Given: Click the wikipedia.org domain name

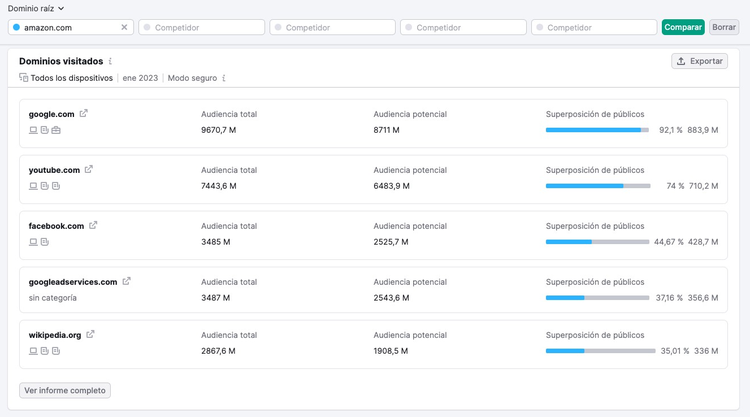Looking at the screenshot, I should (x=55, y=335).
